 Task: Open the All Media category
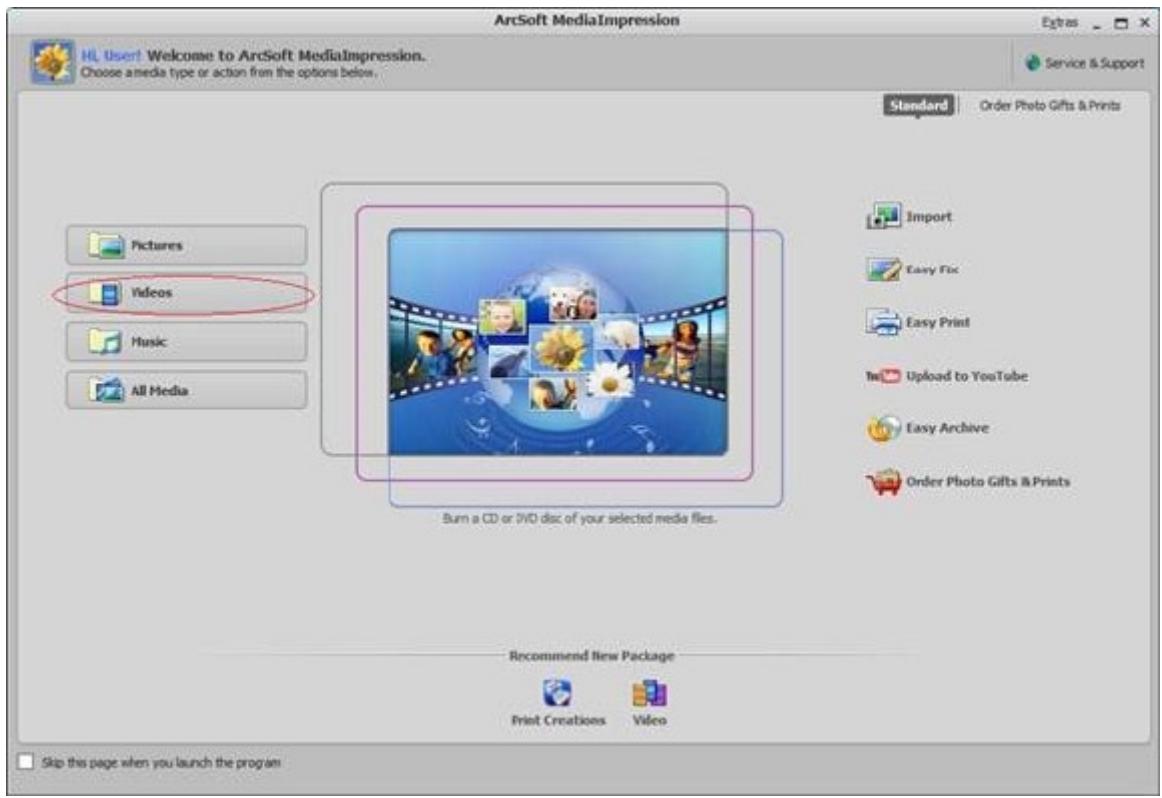coord(186,390)
